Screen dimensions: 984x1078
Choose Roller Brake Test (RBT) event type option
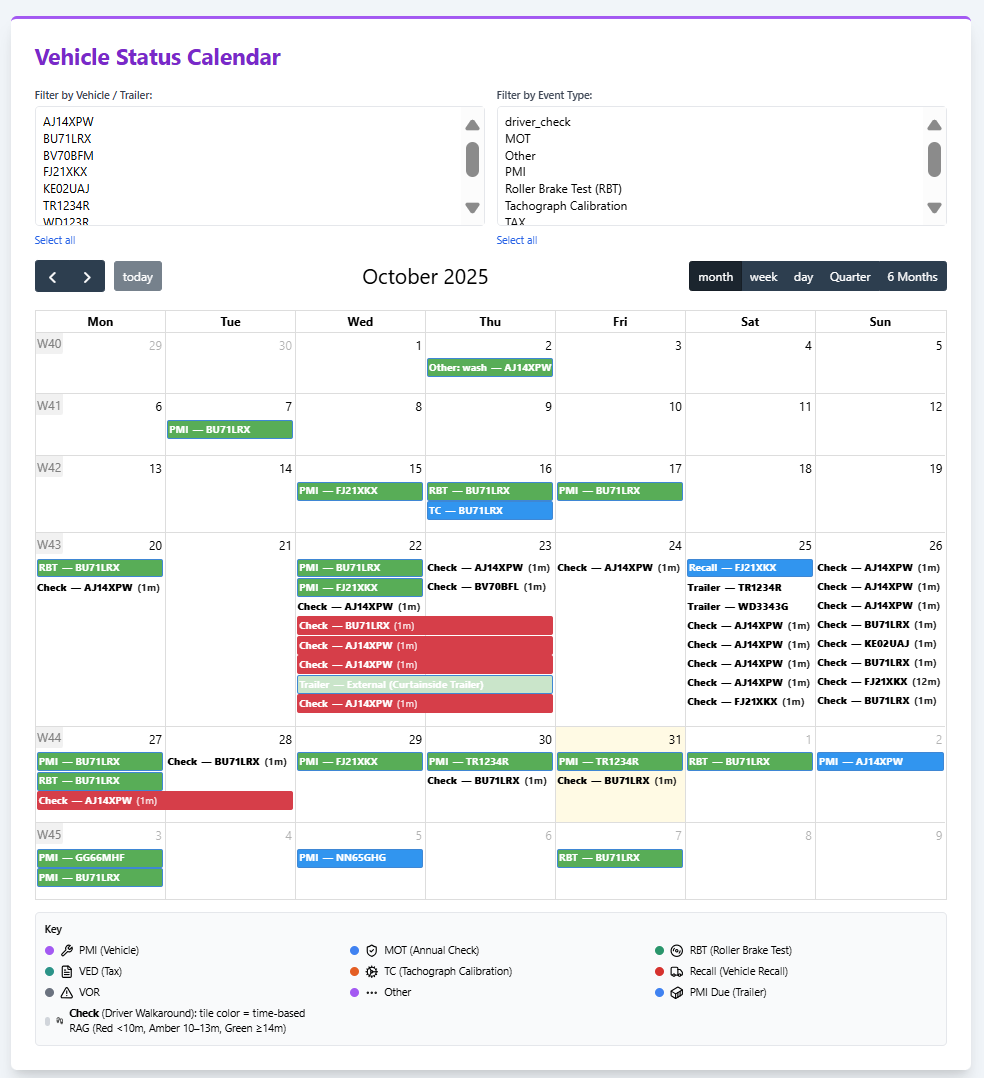(564, 189)
